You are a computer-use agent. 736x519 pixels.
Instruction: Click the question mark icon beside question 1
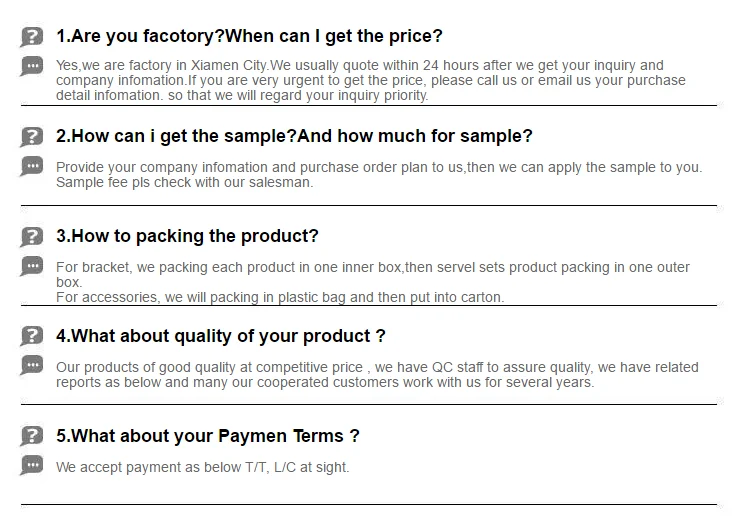(32, 37)
